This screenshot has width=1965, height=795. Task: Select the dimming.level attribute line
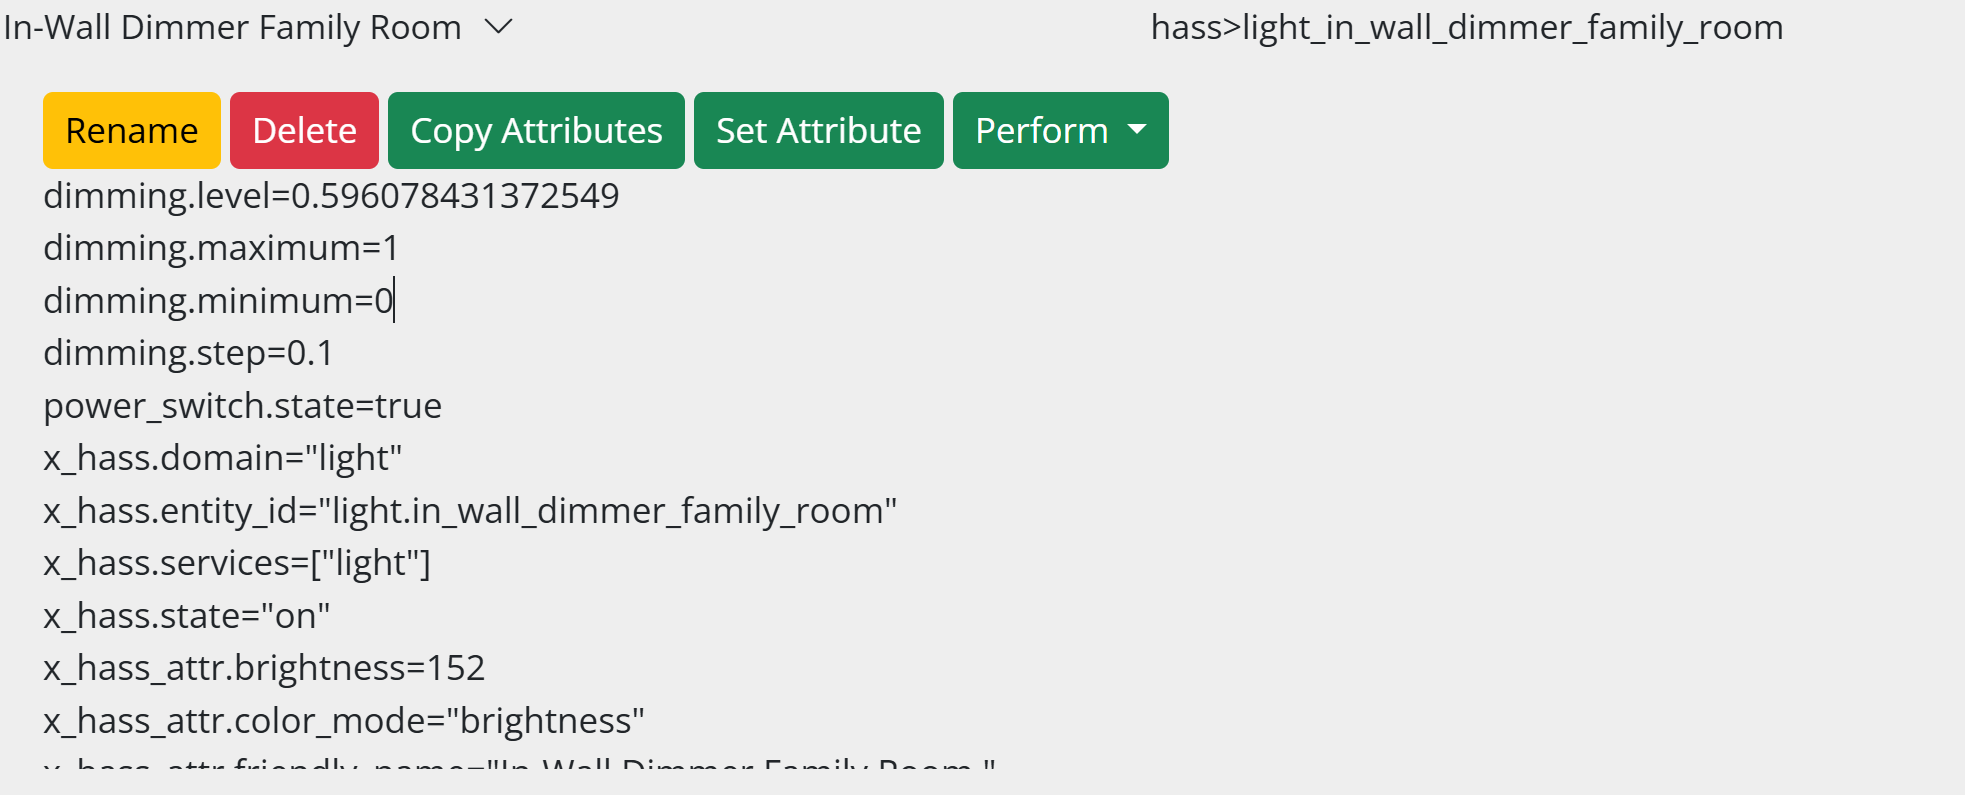pos(331,196)
